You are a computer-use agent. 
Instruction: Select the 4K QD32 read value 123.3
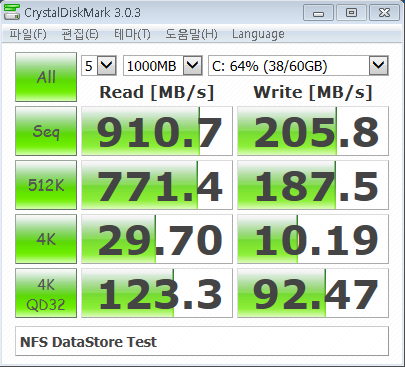[157, 293]
